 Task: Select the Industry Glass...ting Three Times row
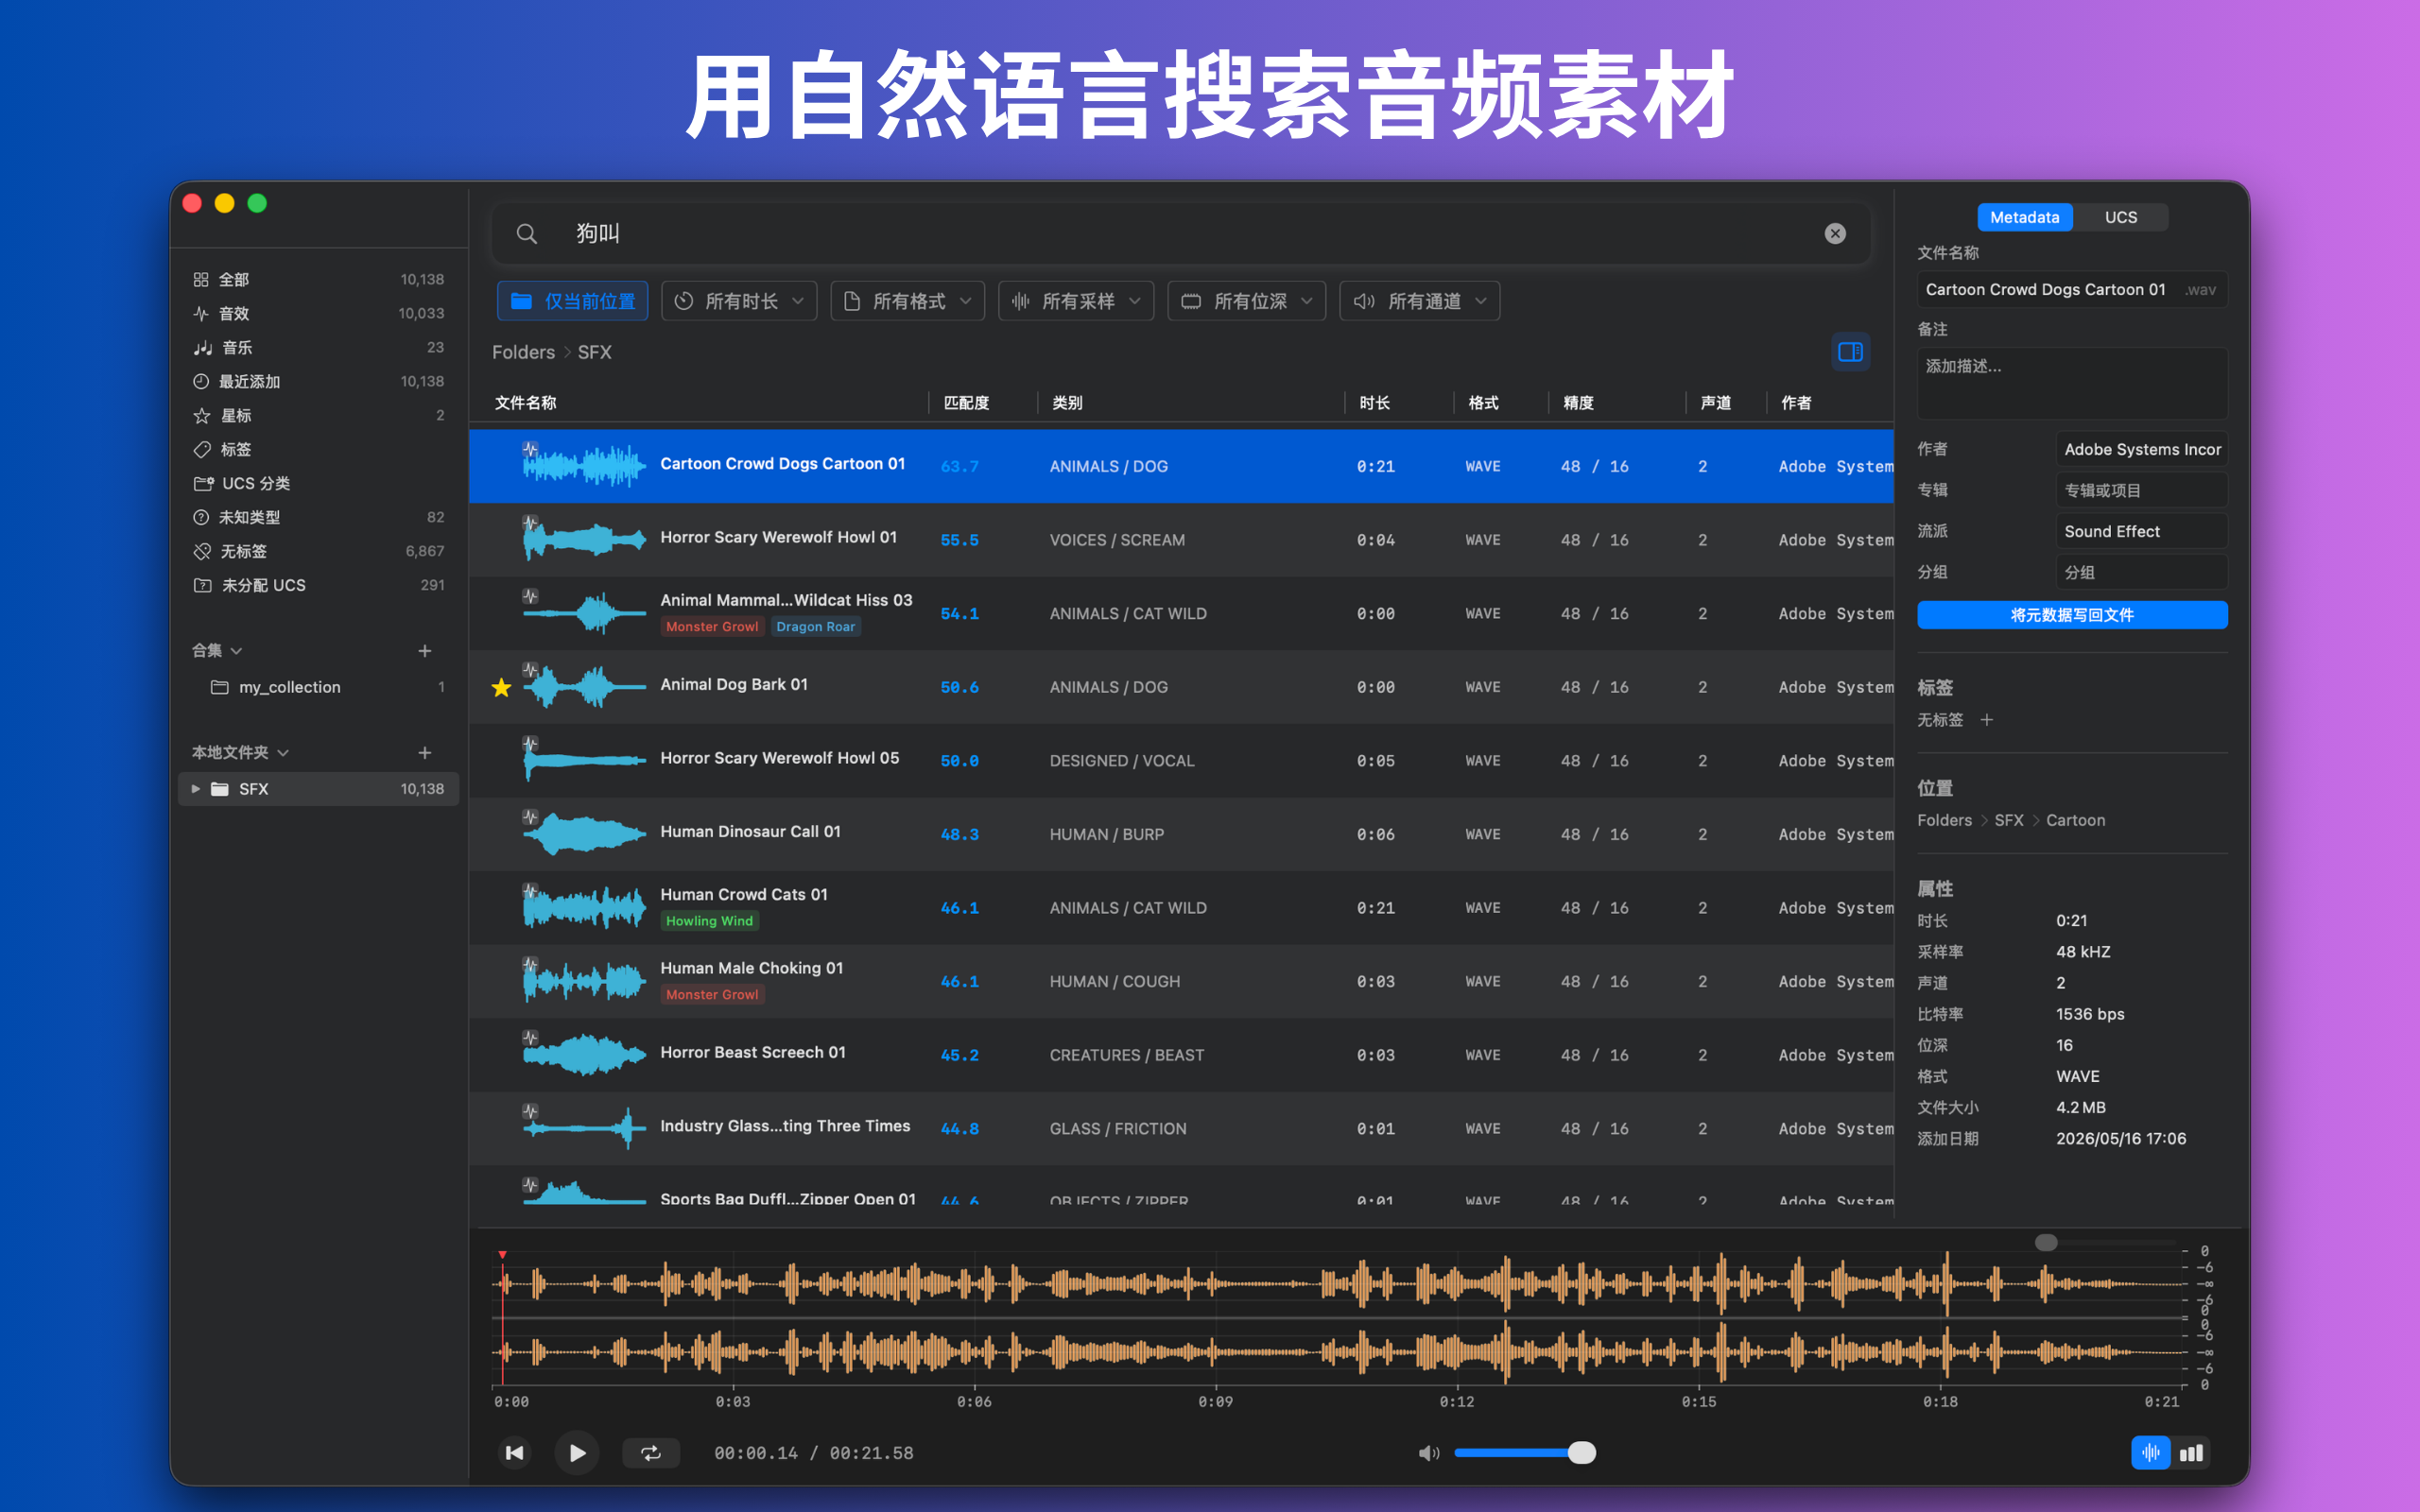point(1181,1129)
